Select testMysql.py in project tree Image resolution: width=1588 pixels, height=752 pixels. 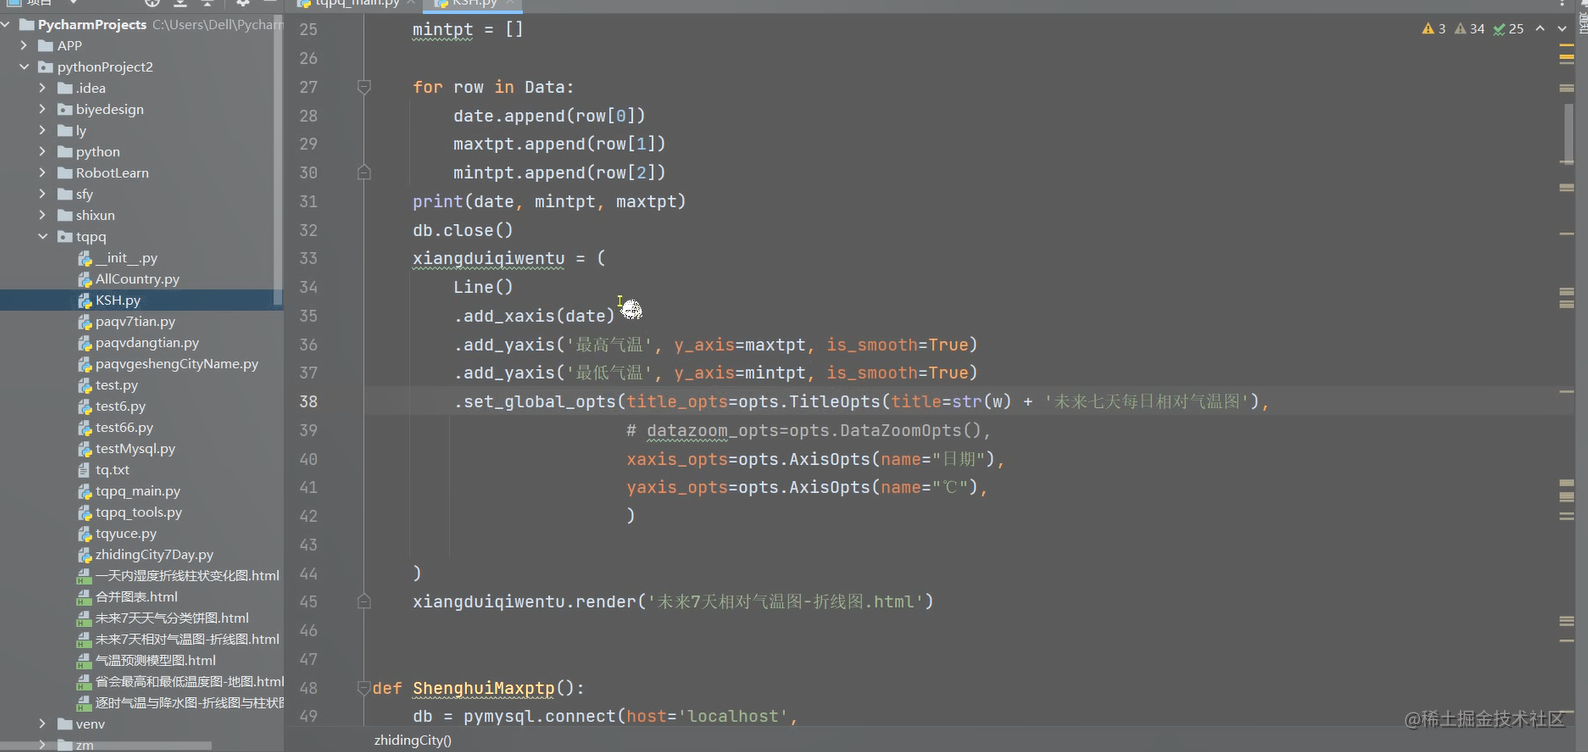click(135, 449)
